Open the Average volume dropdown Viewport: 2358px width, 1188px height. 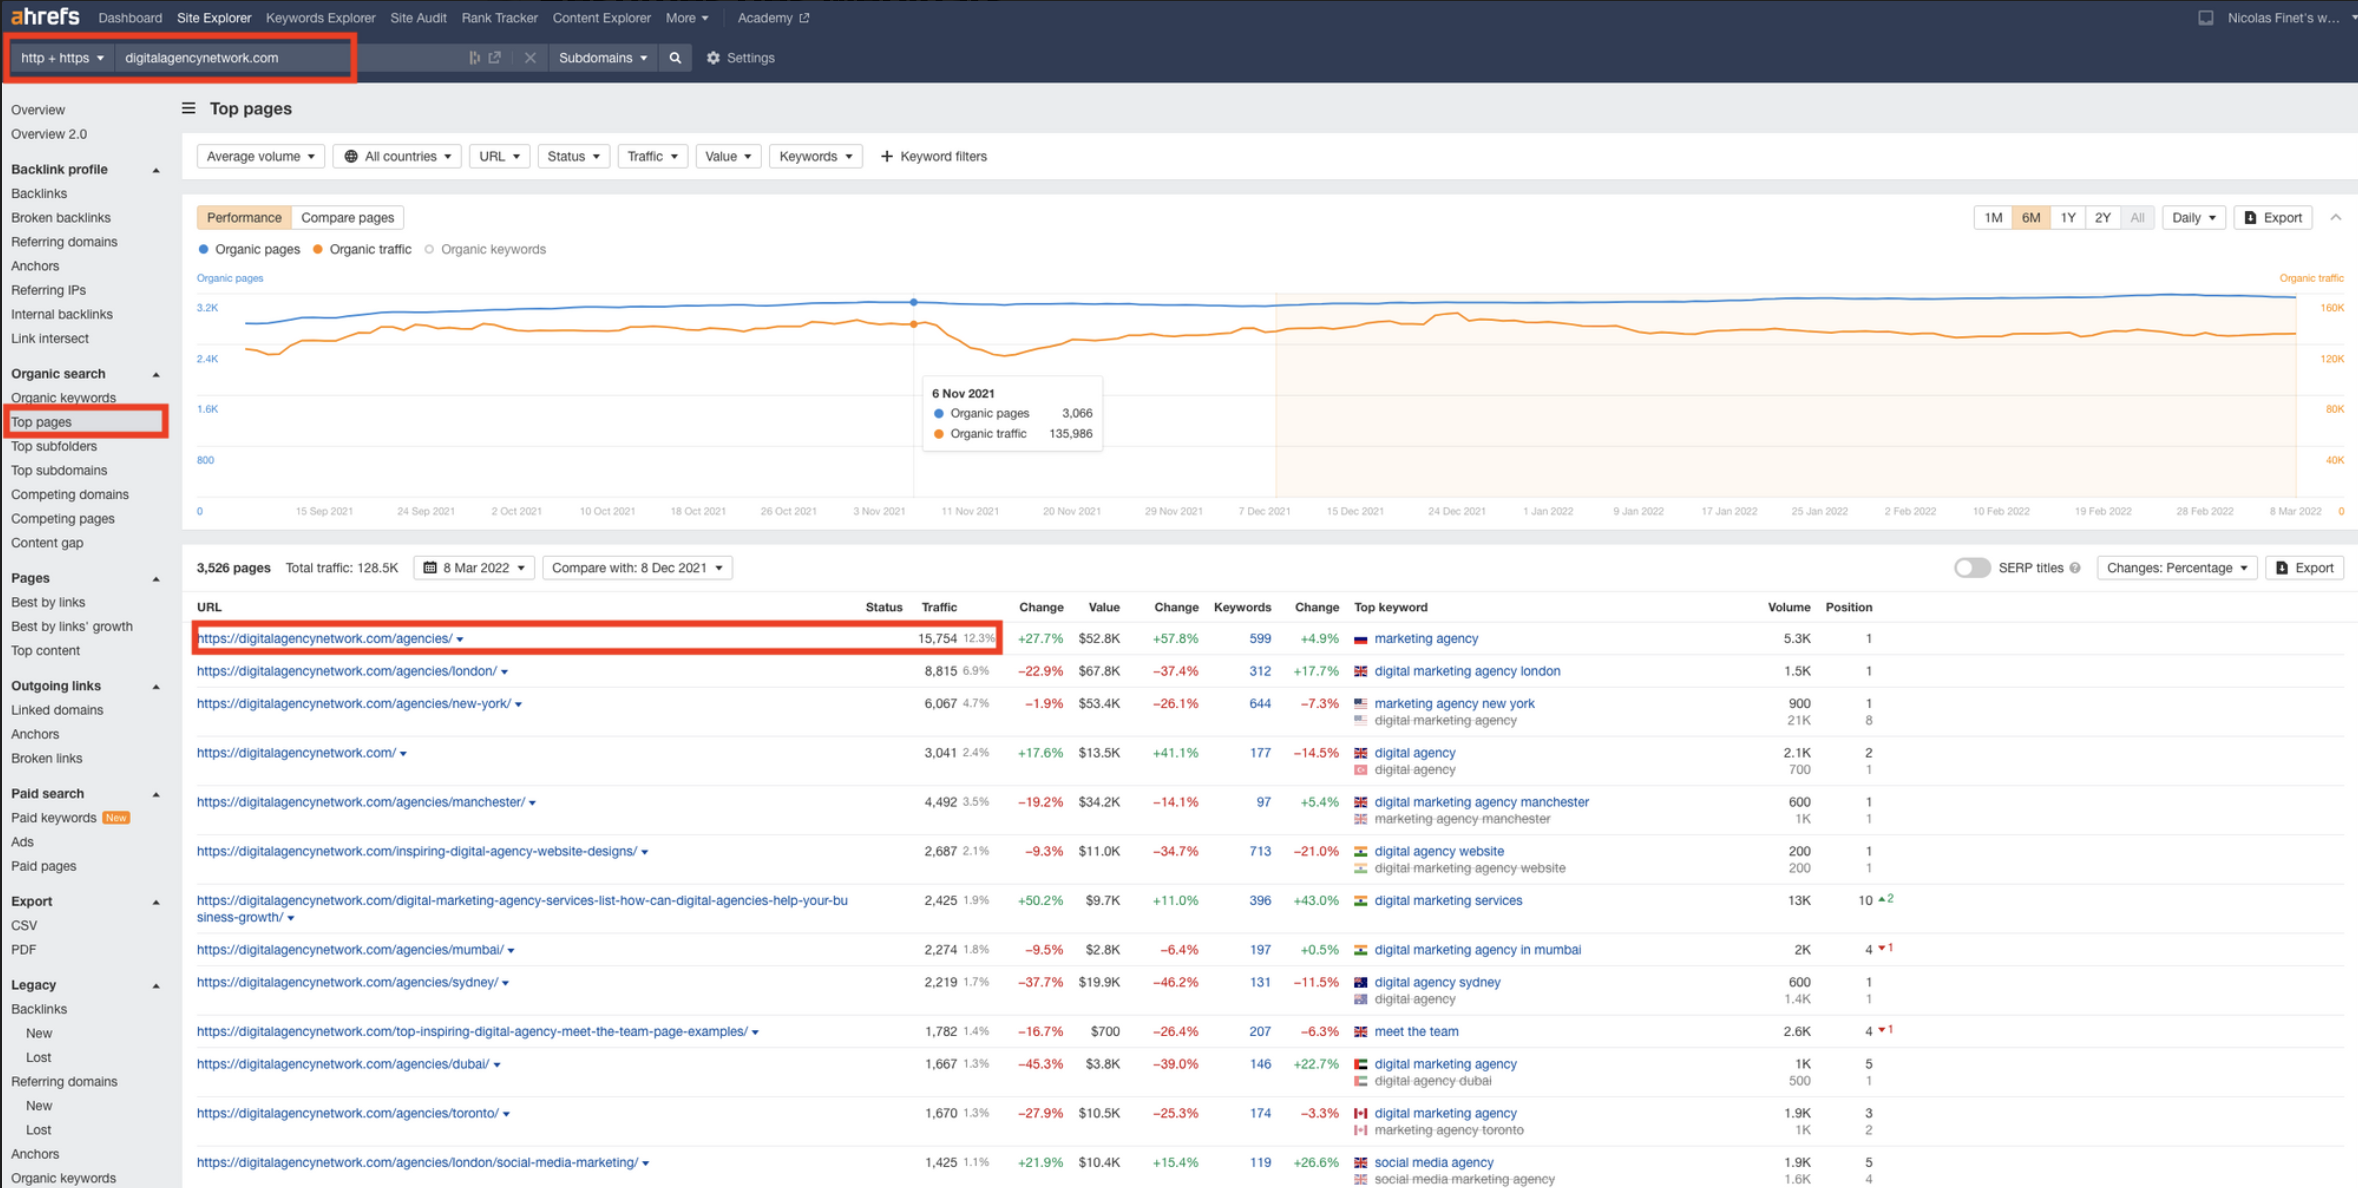coord(260,157)
